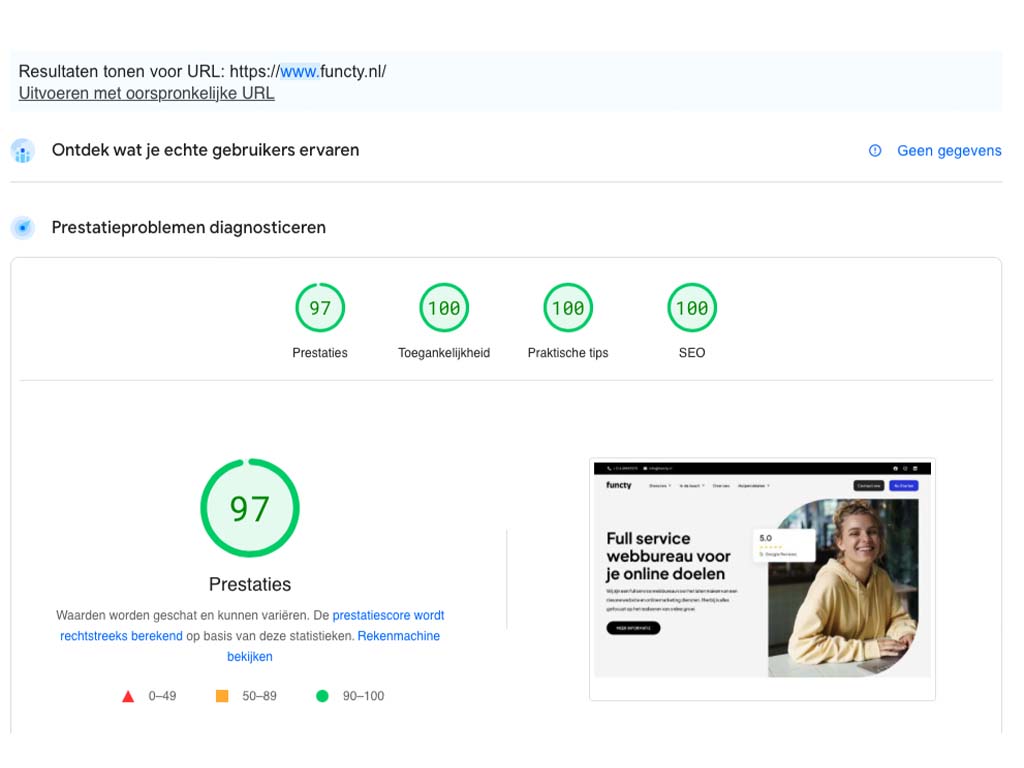The image size is (1024, 768).
Task: Click the large 97 Prestaties progress ring
Action: click(x=249, y=507)
